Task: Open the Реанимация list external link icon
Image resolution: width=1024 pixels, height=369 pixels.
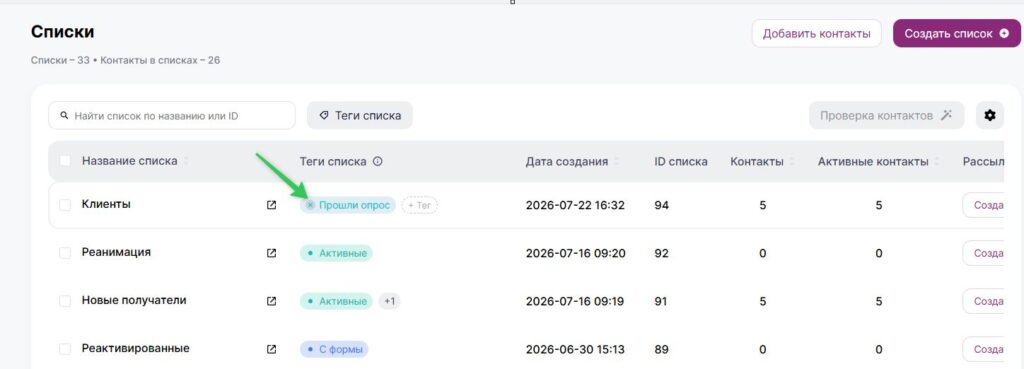Action: click(x=272, y=253)
